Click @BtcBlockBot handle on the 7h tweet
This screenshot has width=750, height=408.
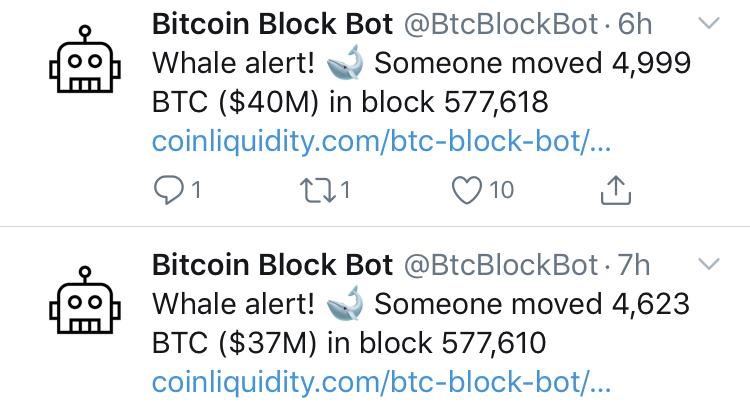click(499, 265)
